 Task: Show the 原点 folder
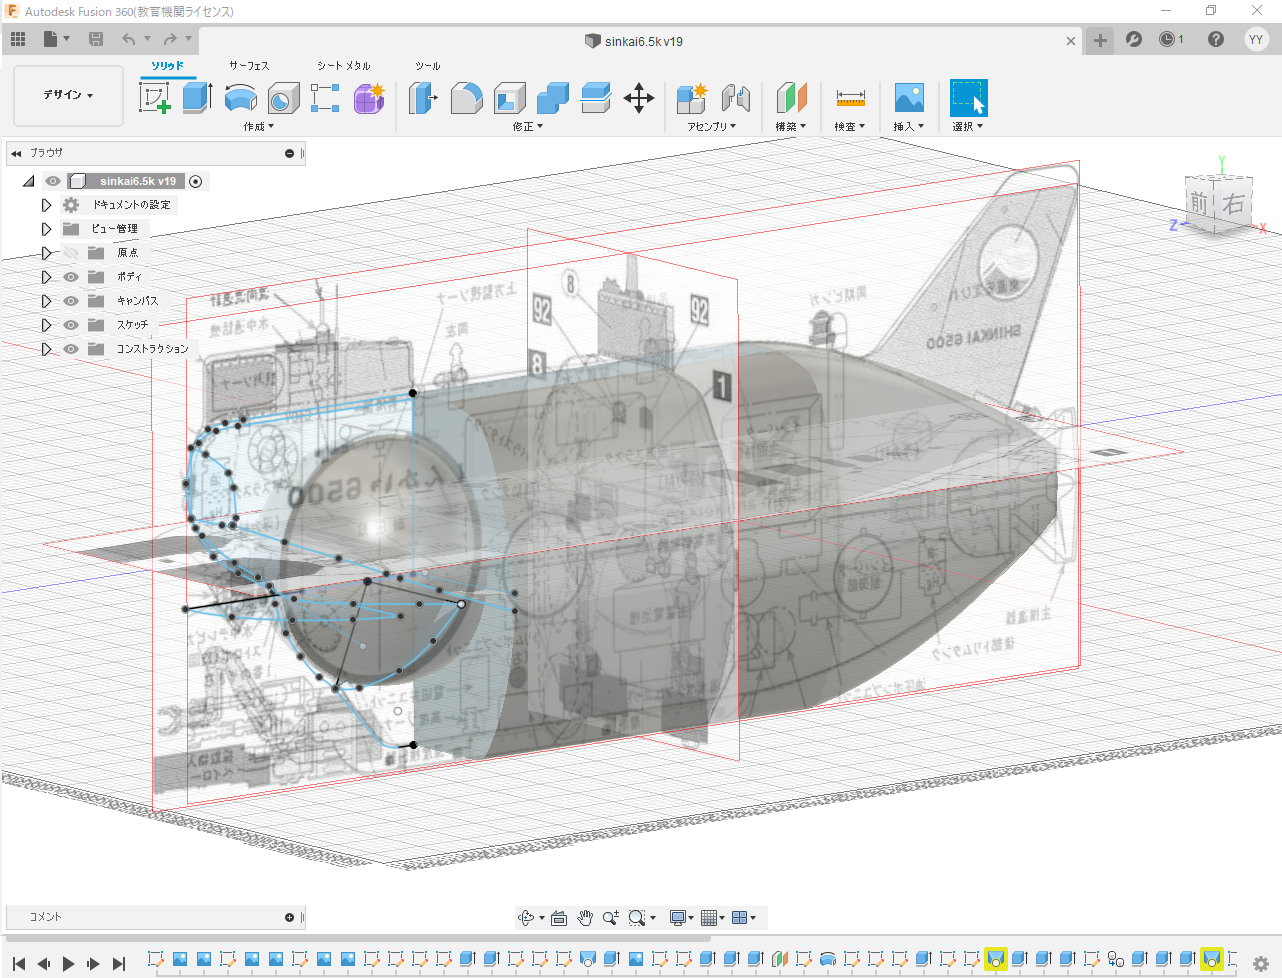pyautogui.click(x=71, y=253)
